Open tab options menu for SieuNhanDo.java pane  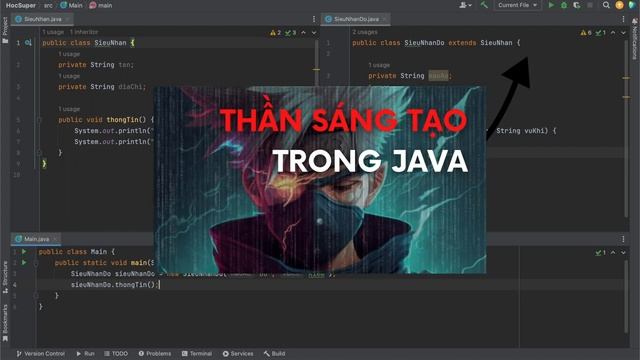click(x=623, y=19)
